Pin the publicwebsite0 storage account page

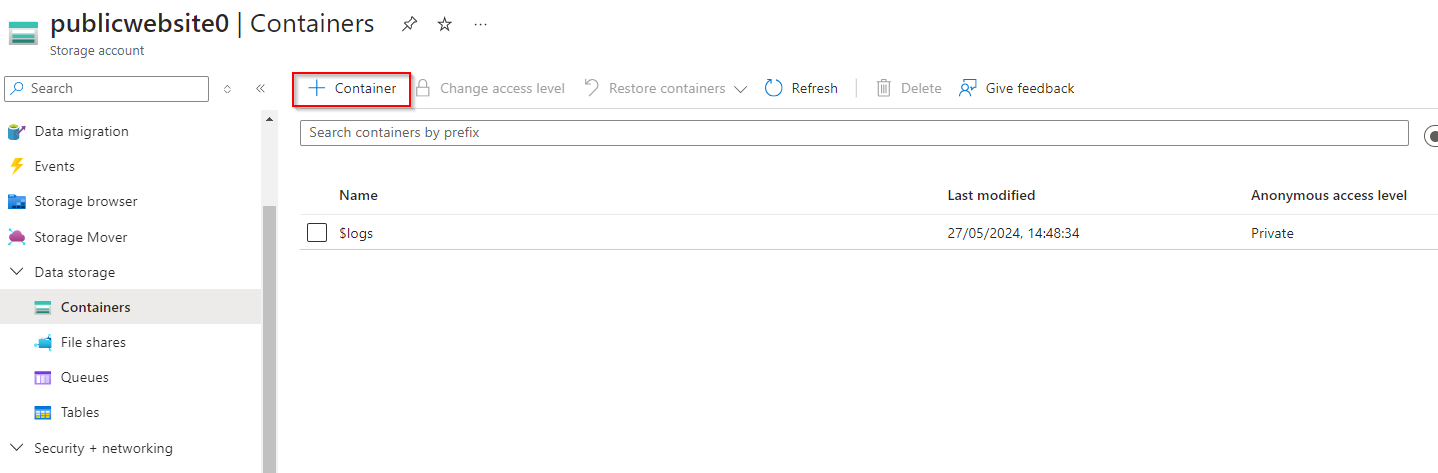(x=409, y=25)
